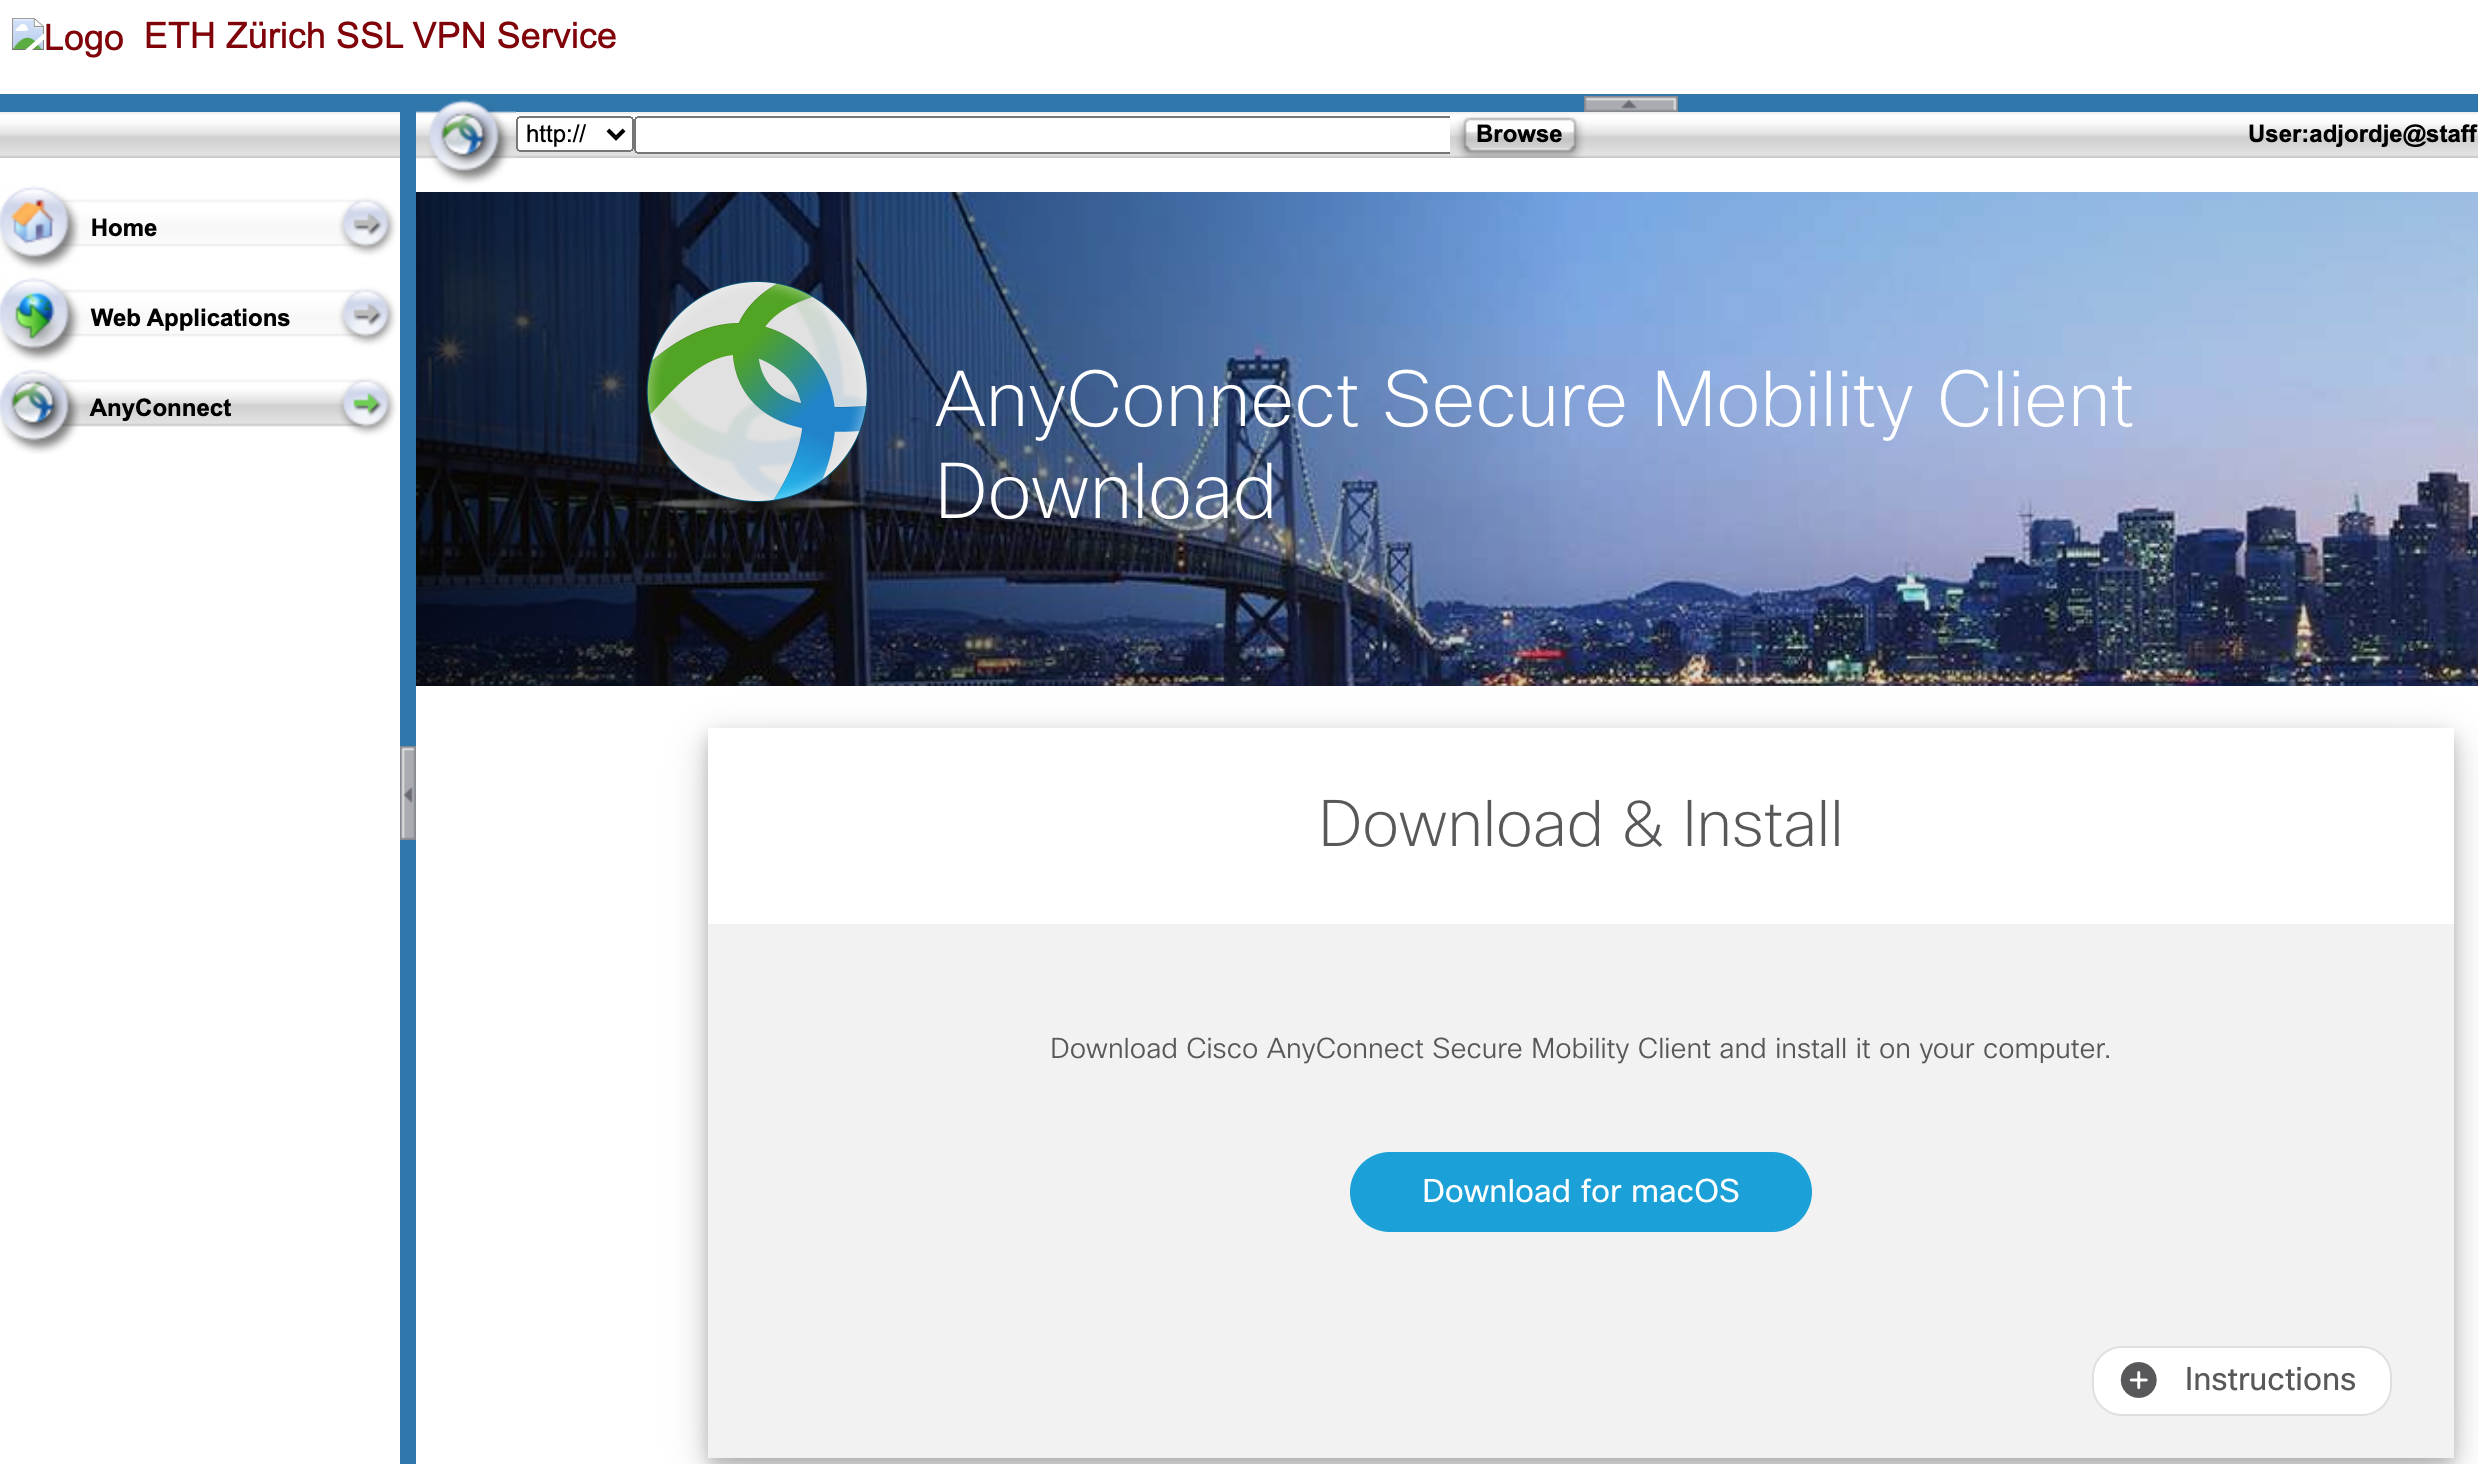The width and height of the screenshot is (2478, 1464).
Task: Open the AnyConnect menu item
Action: point(196,406)
